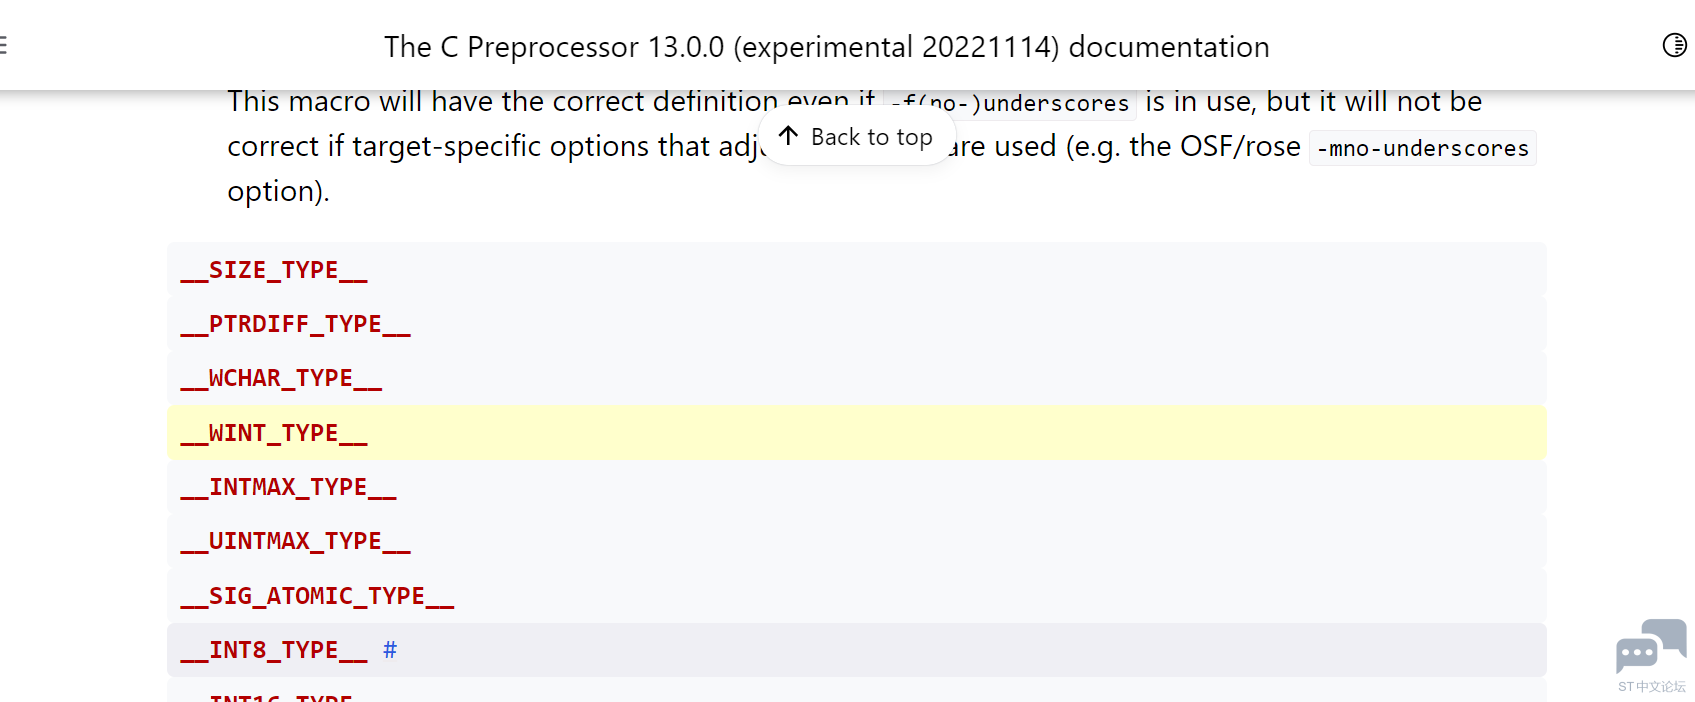1695x702 pixels.
Task: Select the __PTRDIFF_TYPE__ macro entry
Action: (x=296, y=324)
